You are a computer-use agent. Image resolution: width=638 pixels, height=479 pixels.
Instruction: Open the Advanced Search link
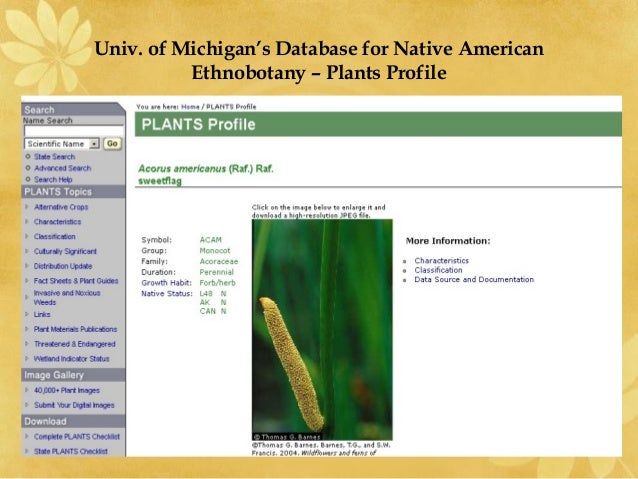63,168
